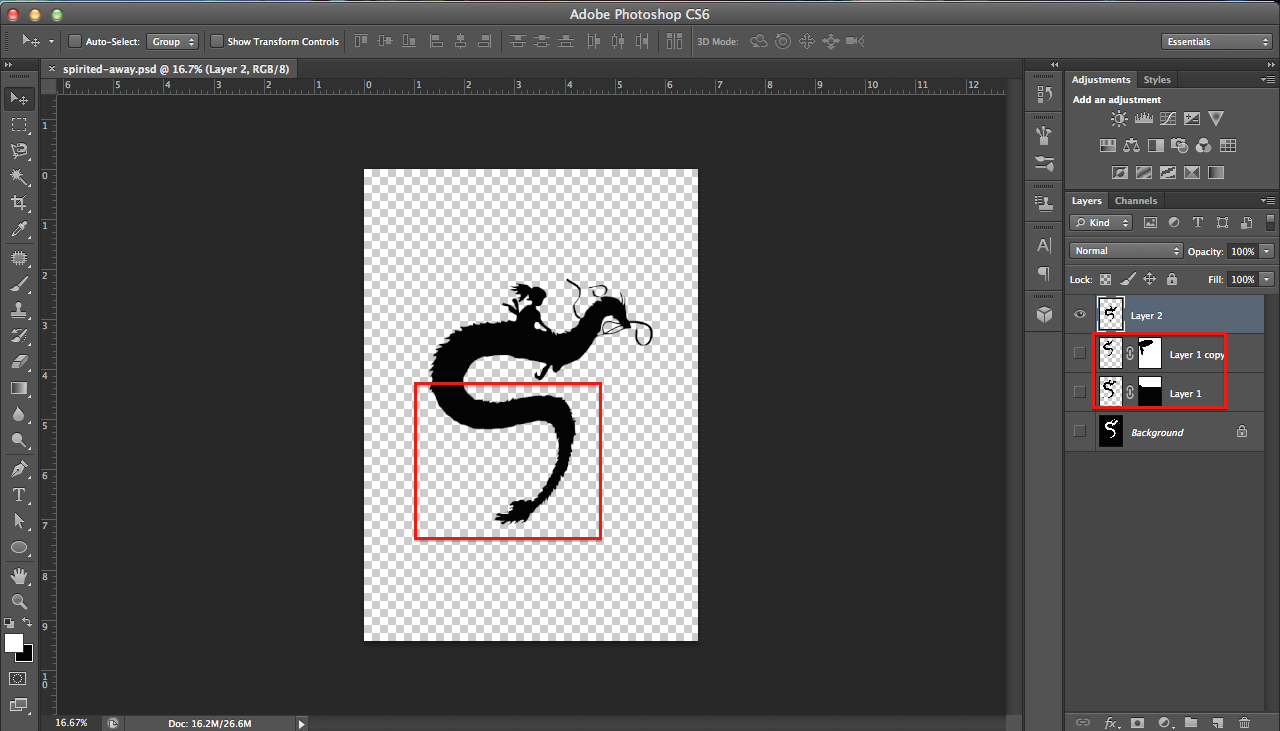Select the Hand tool
This screenshot has width=1280, height=731.
[x=19, y=576]
